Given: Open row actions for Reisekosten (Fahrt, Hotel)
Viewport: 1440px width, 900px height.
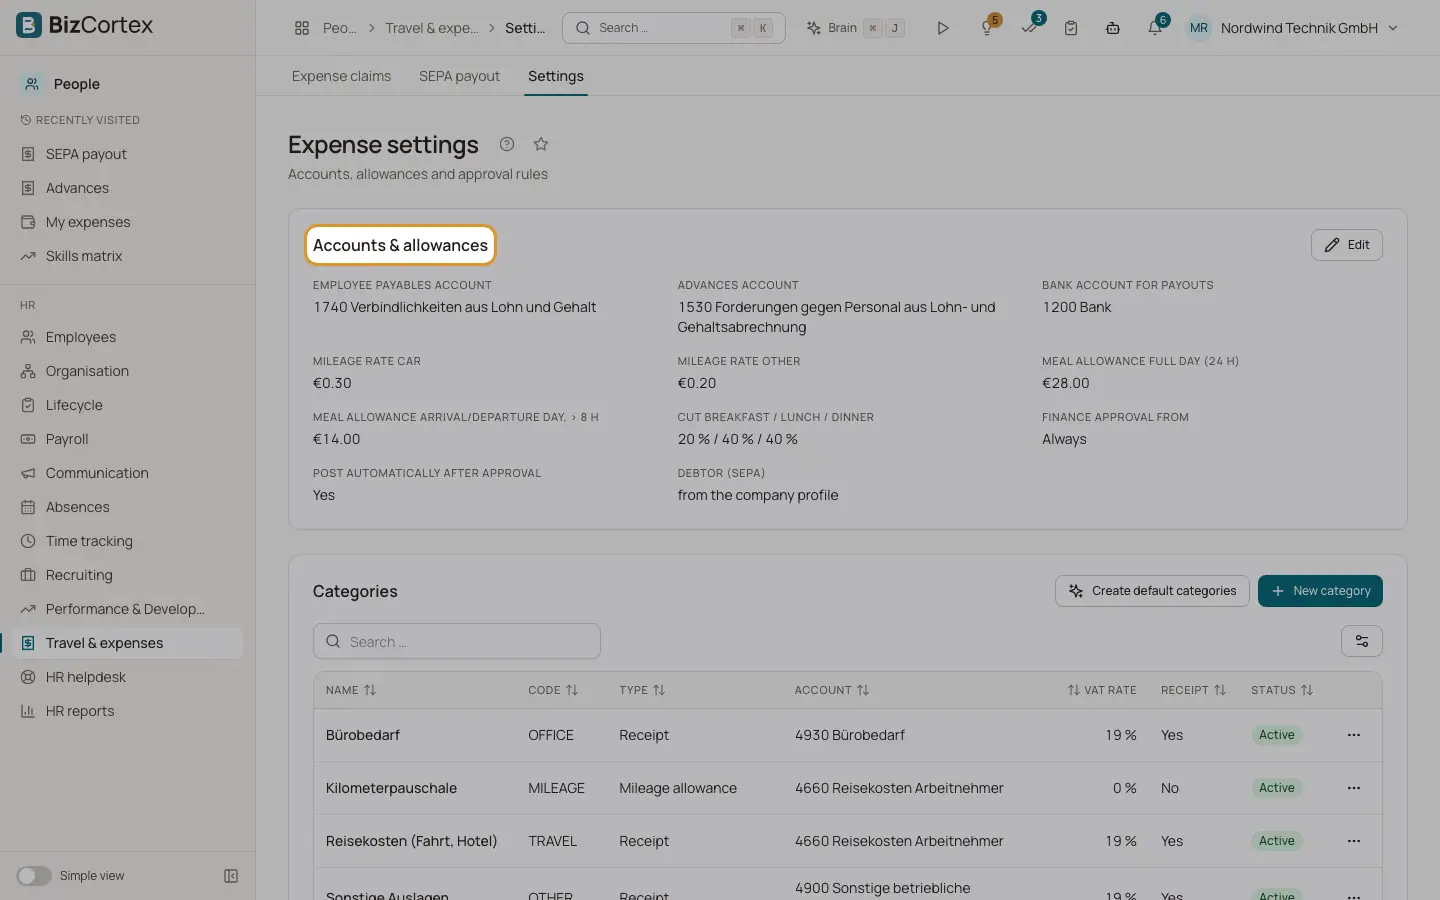Looking at the screenshot, I should click(x=1354, y=841).
